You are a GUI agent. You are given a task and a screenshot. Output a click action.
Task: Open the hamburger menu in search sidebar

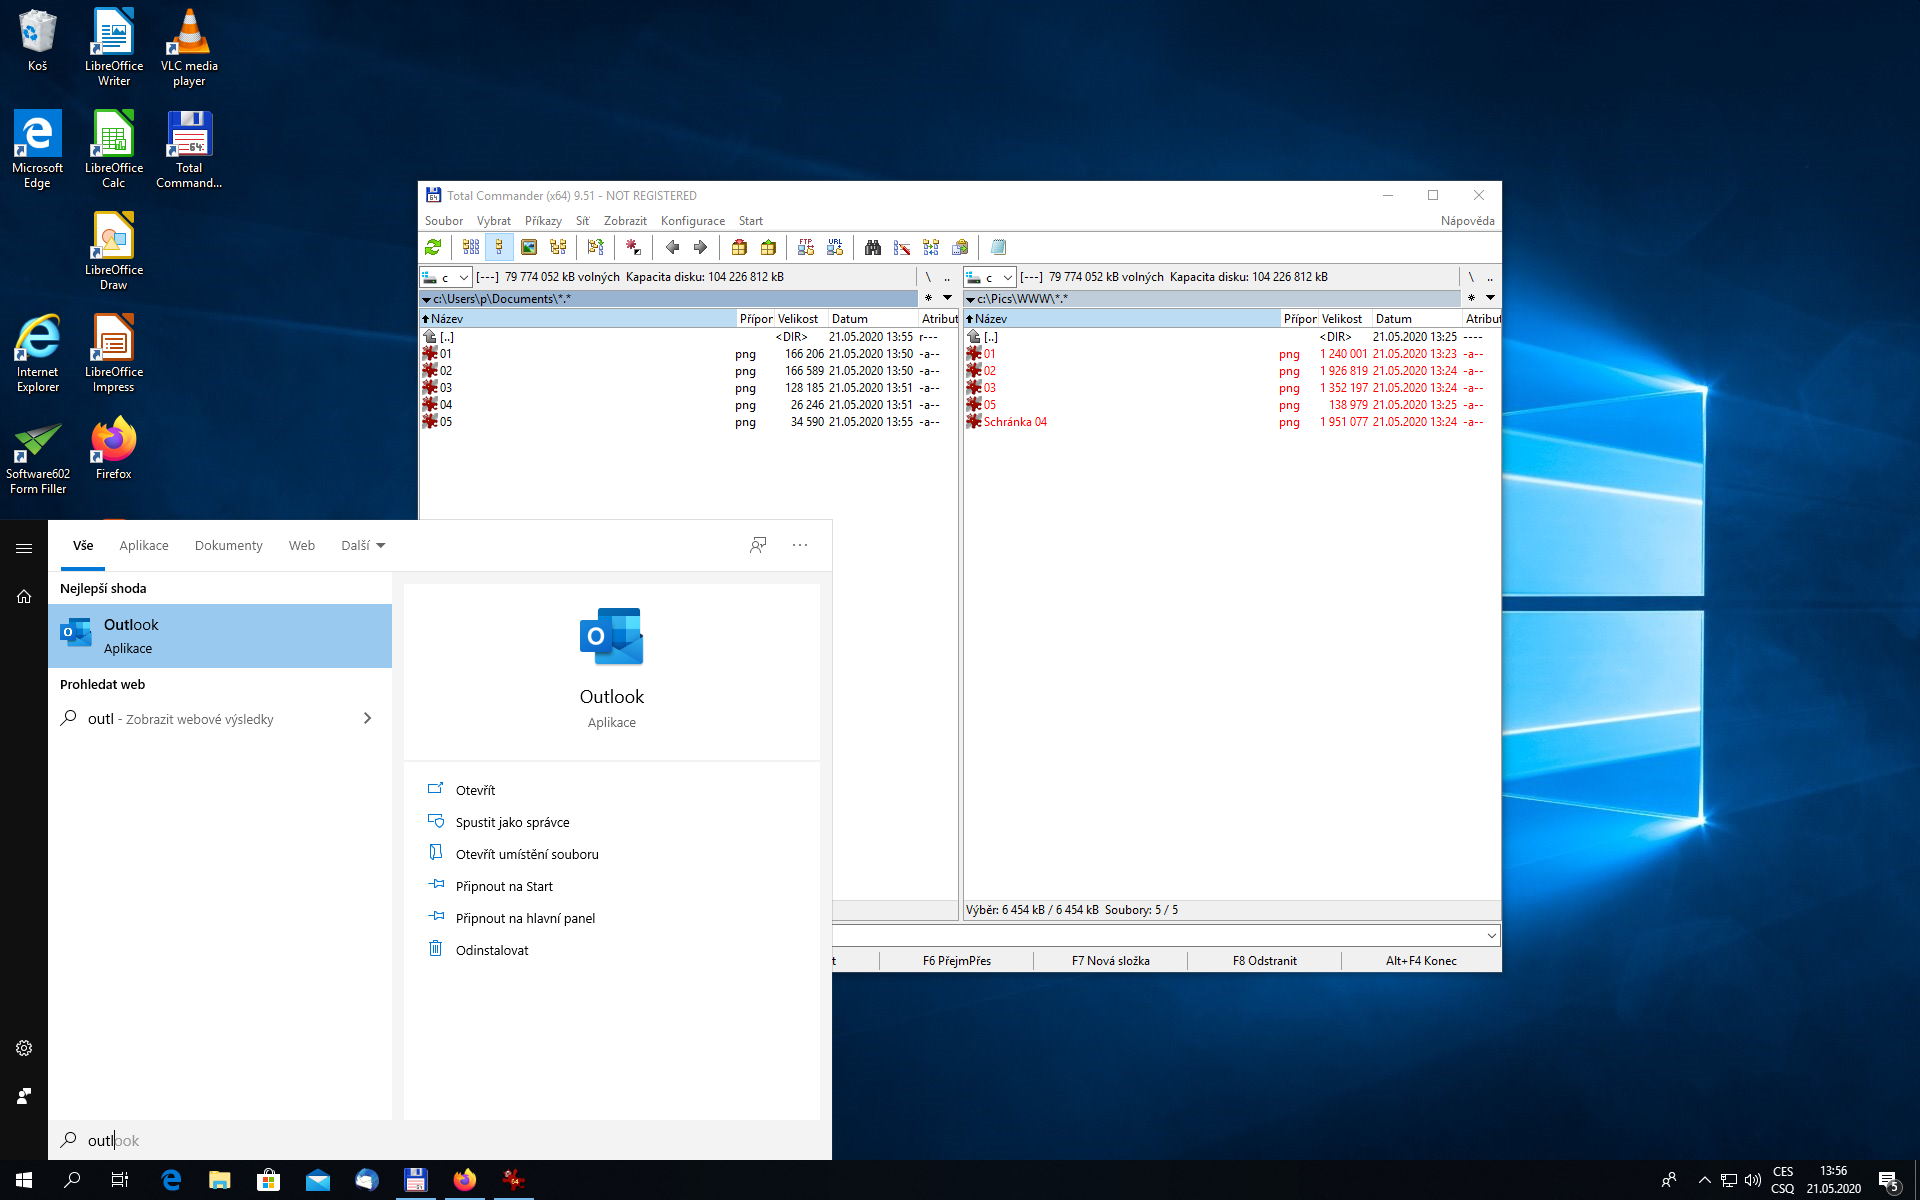24,548
